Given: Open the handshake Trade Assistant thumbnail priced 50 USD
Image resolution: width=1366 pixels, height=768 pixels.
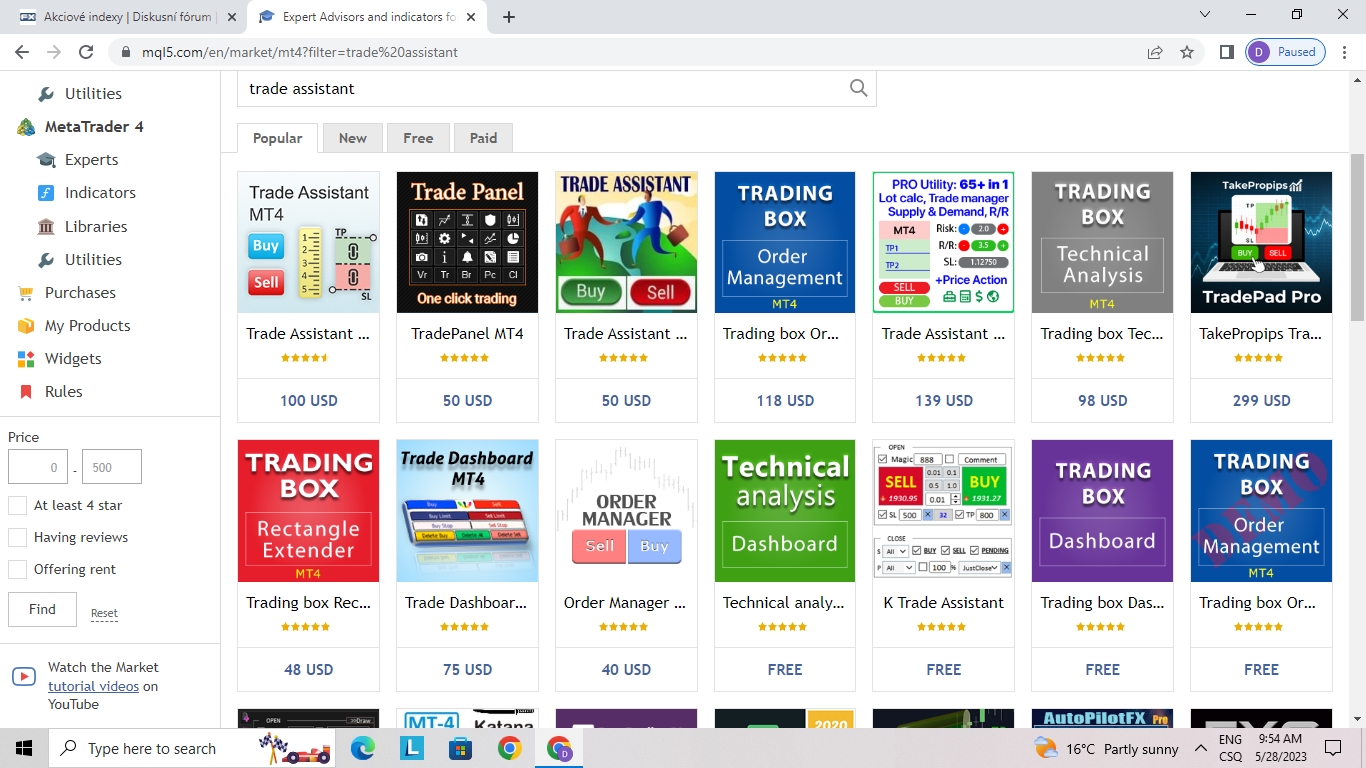Looking at the screenshot, I should (x=626, y=242).
